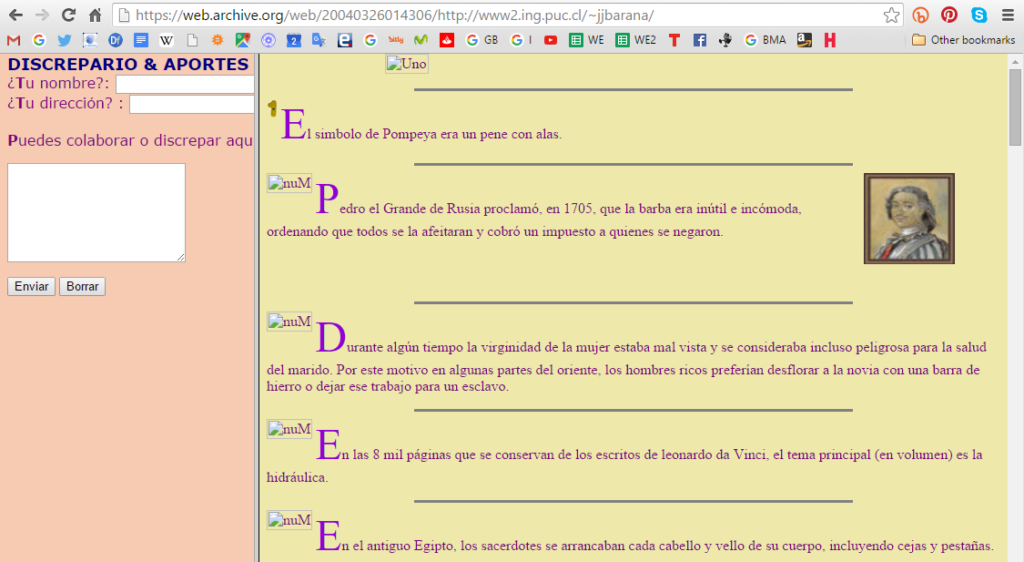
Task: Open the WE2 spreadsheet bookmark
Action: tap(636, 40)
